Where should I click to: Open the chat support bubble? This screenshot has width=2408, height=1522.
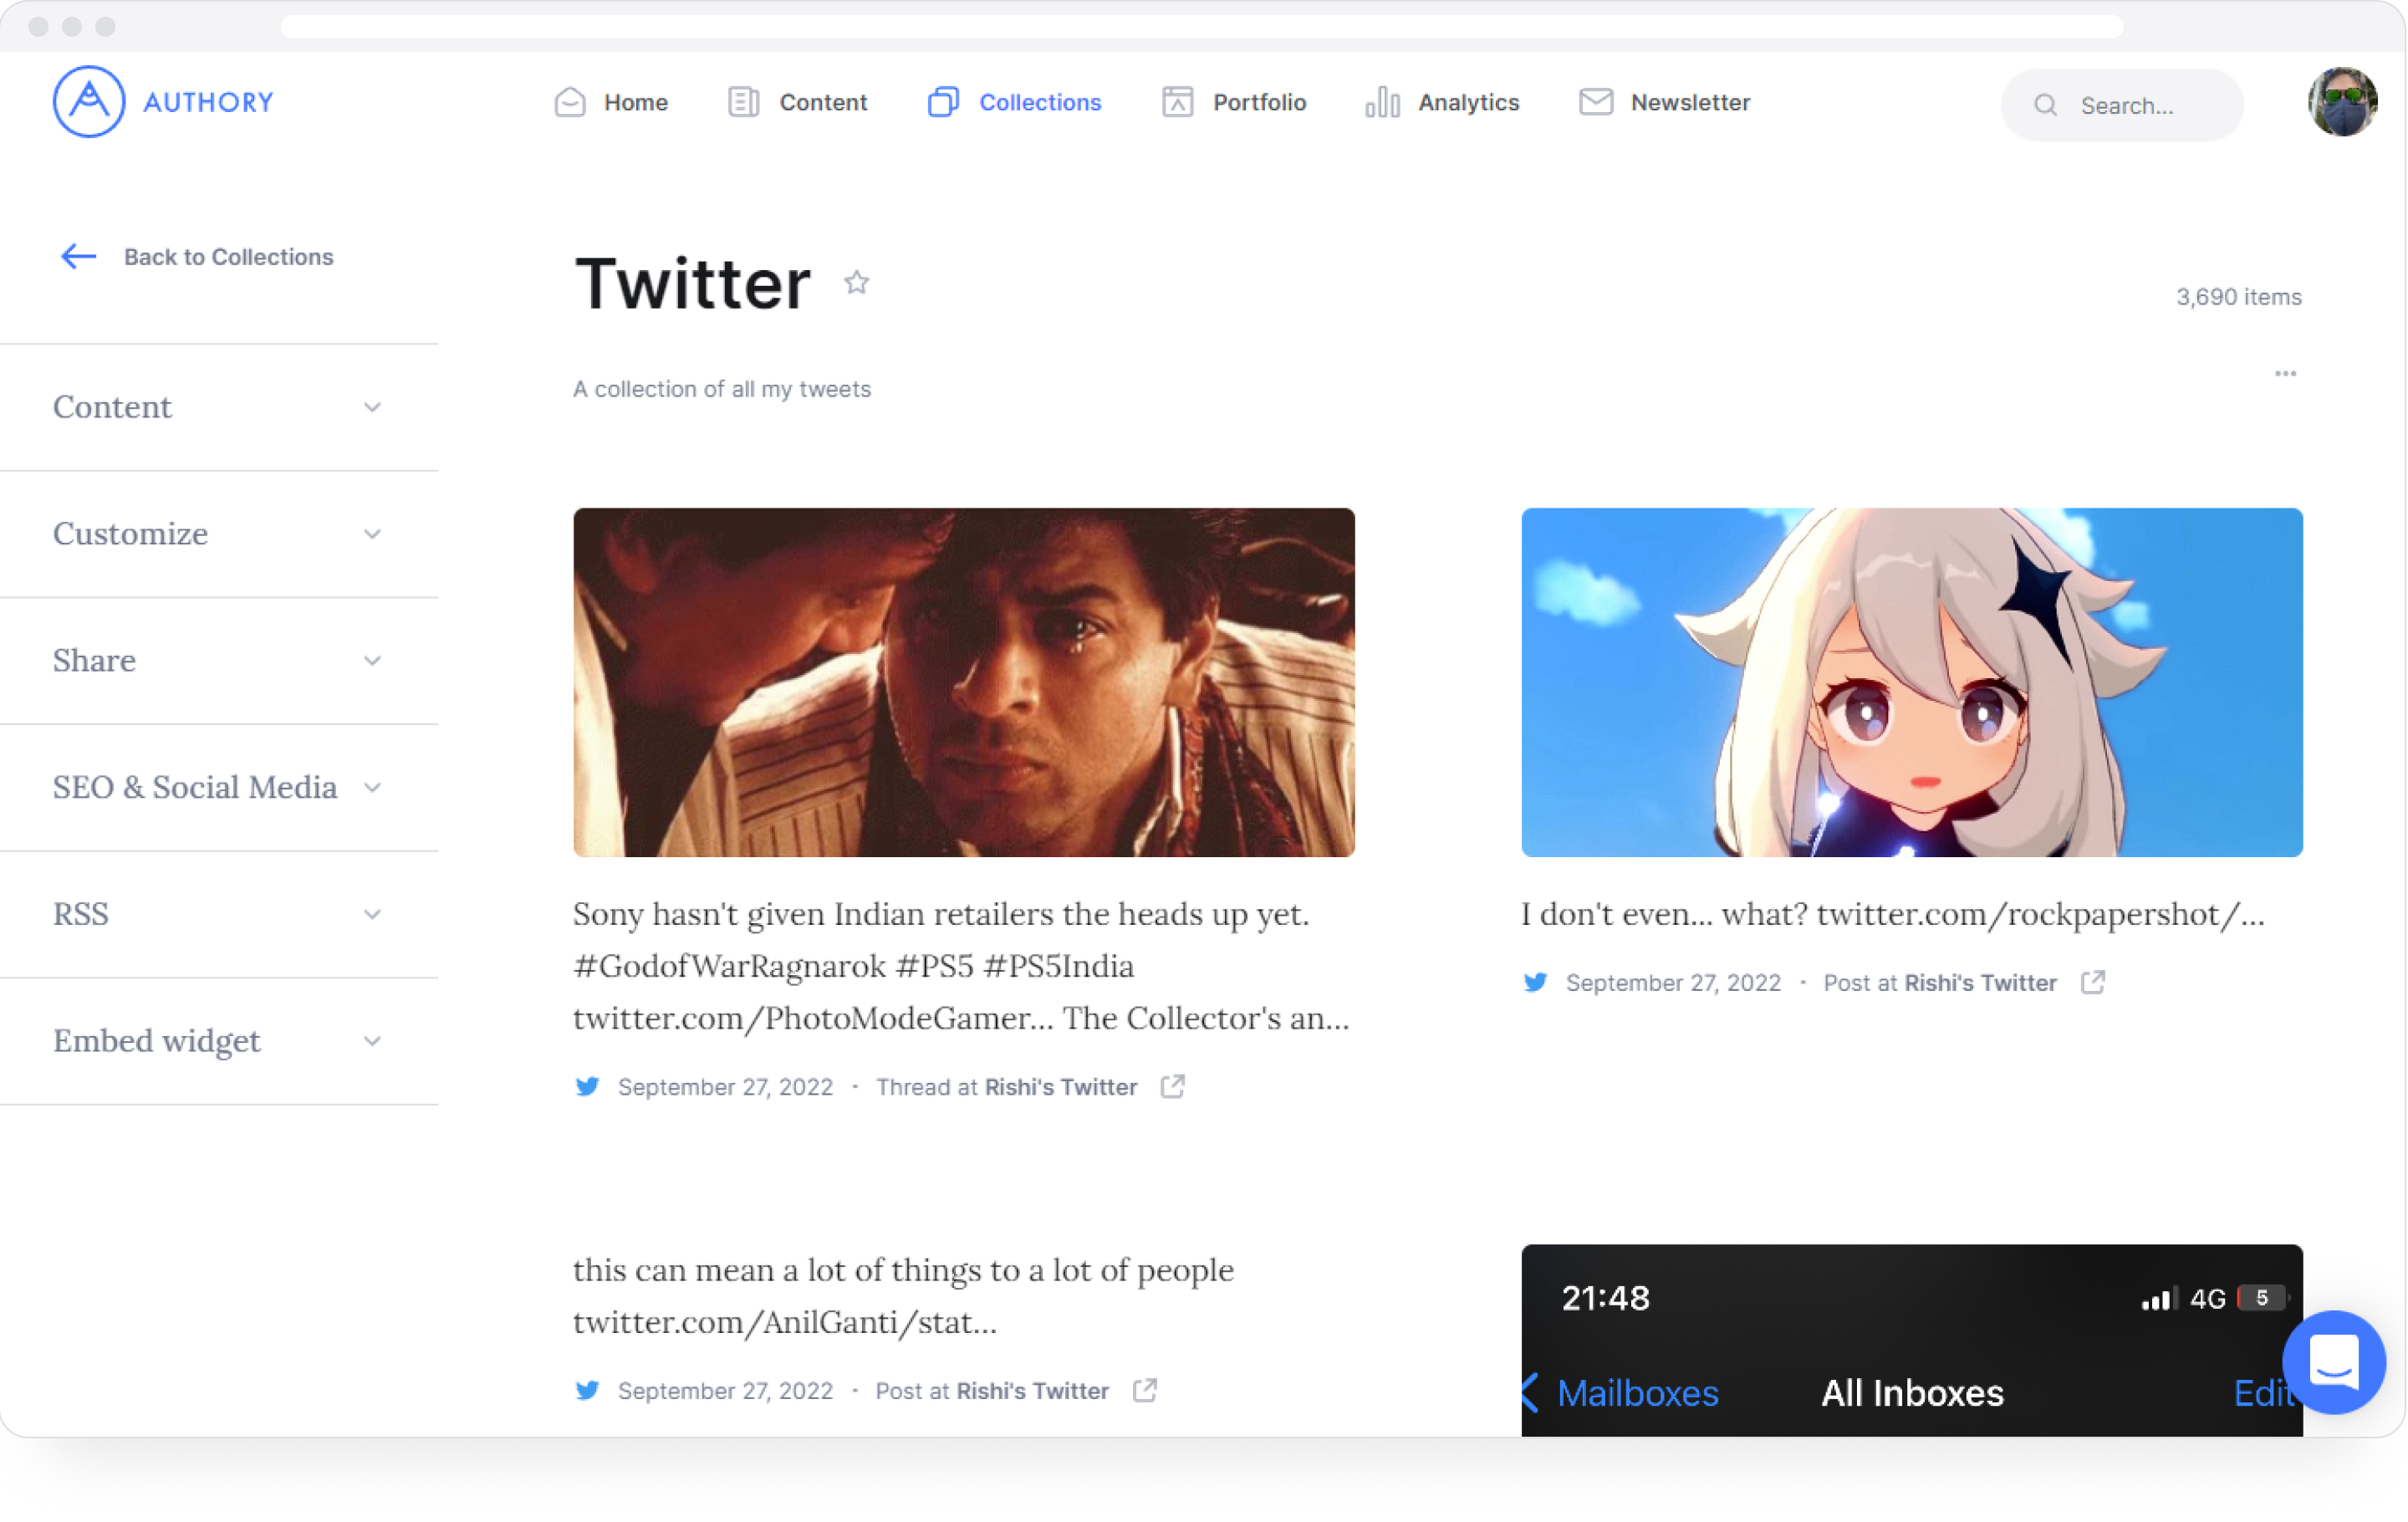pyautogui.click(x=2334, y=1361)
